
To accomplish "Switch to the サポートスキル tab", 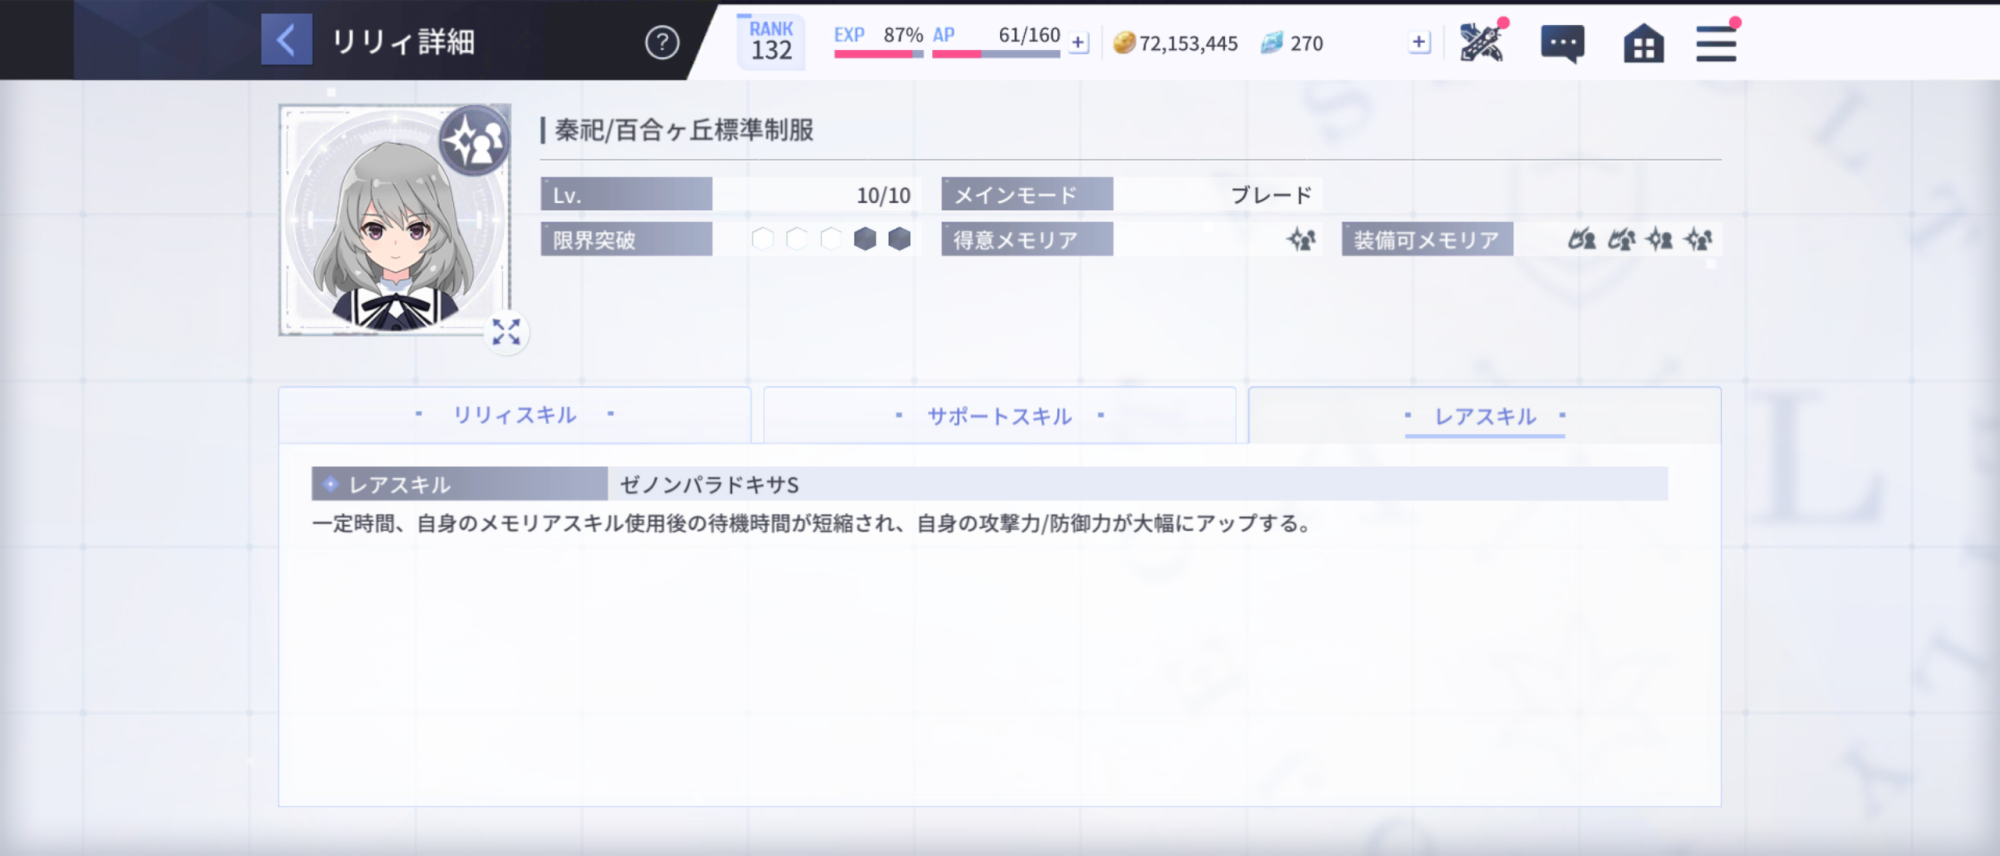I will pos(999,416).
